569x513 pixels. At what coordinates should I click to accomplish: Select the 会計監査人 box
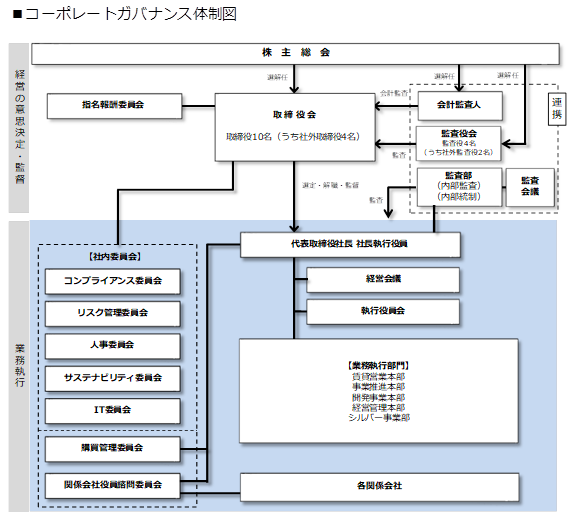point(460,106)
